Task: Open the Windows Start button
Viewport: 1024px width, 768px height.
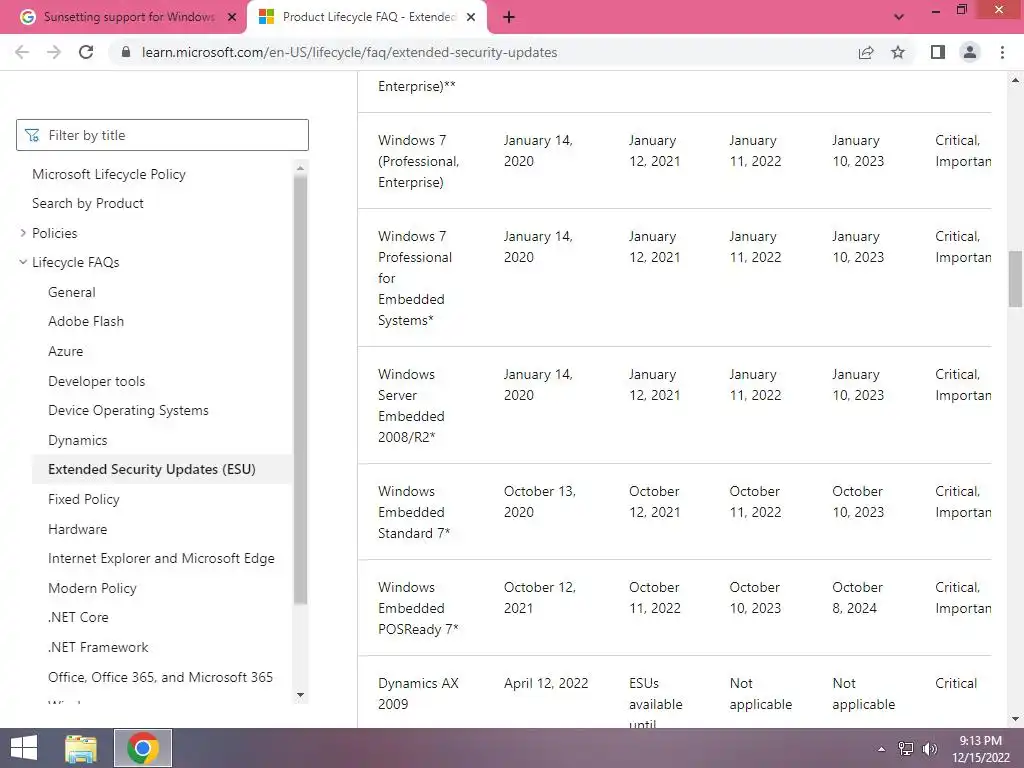Action: [x=24, y=748]
